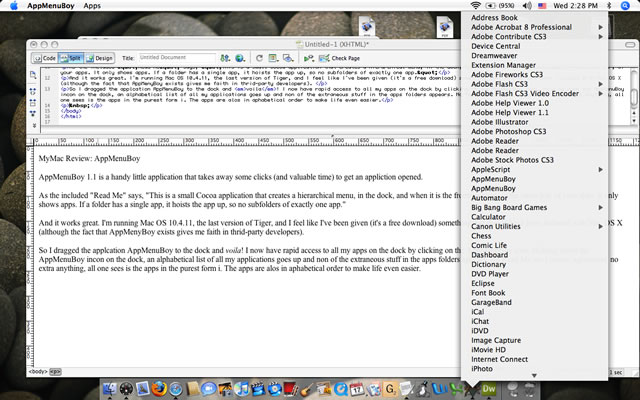Open iCal calendar icon in dock
This screenshot has width=640, height=400.
pyautogui.click(x=357, y=389)
